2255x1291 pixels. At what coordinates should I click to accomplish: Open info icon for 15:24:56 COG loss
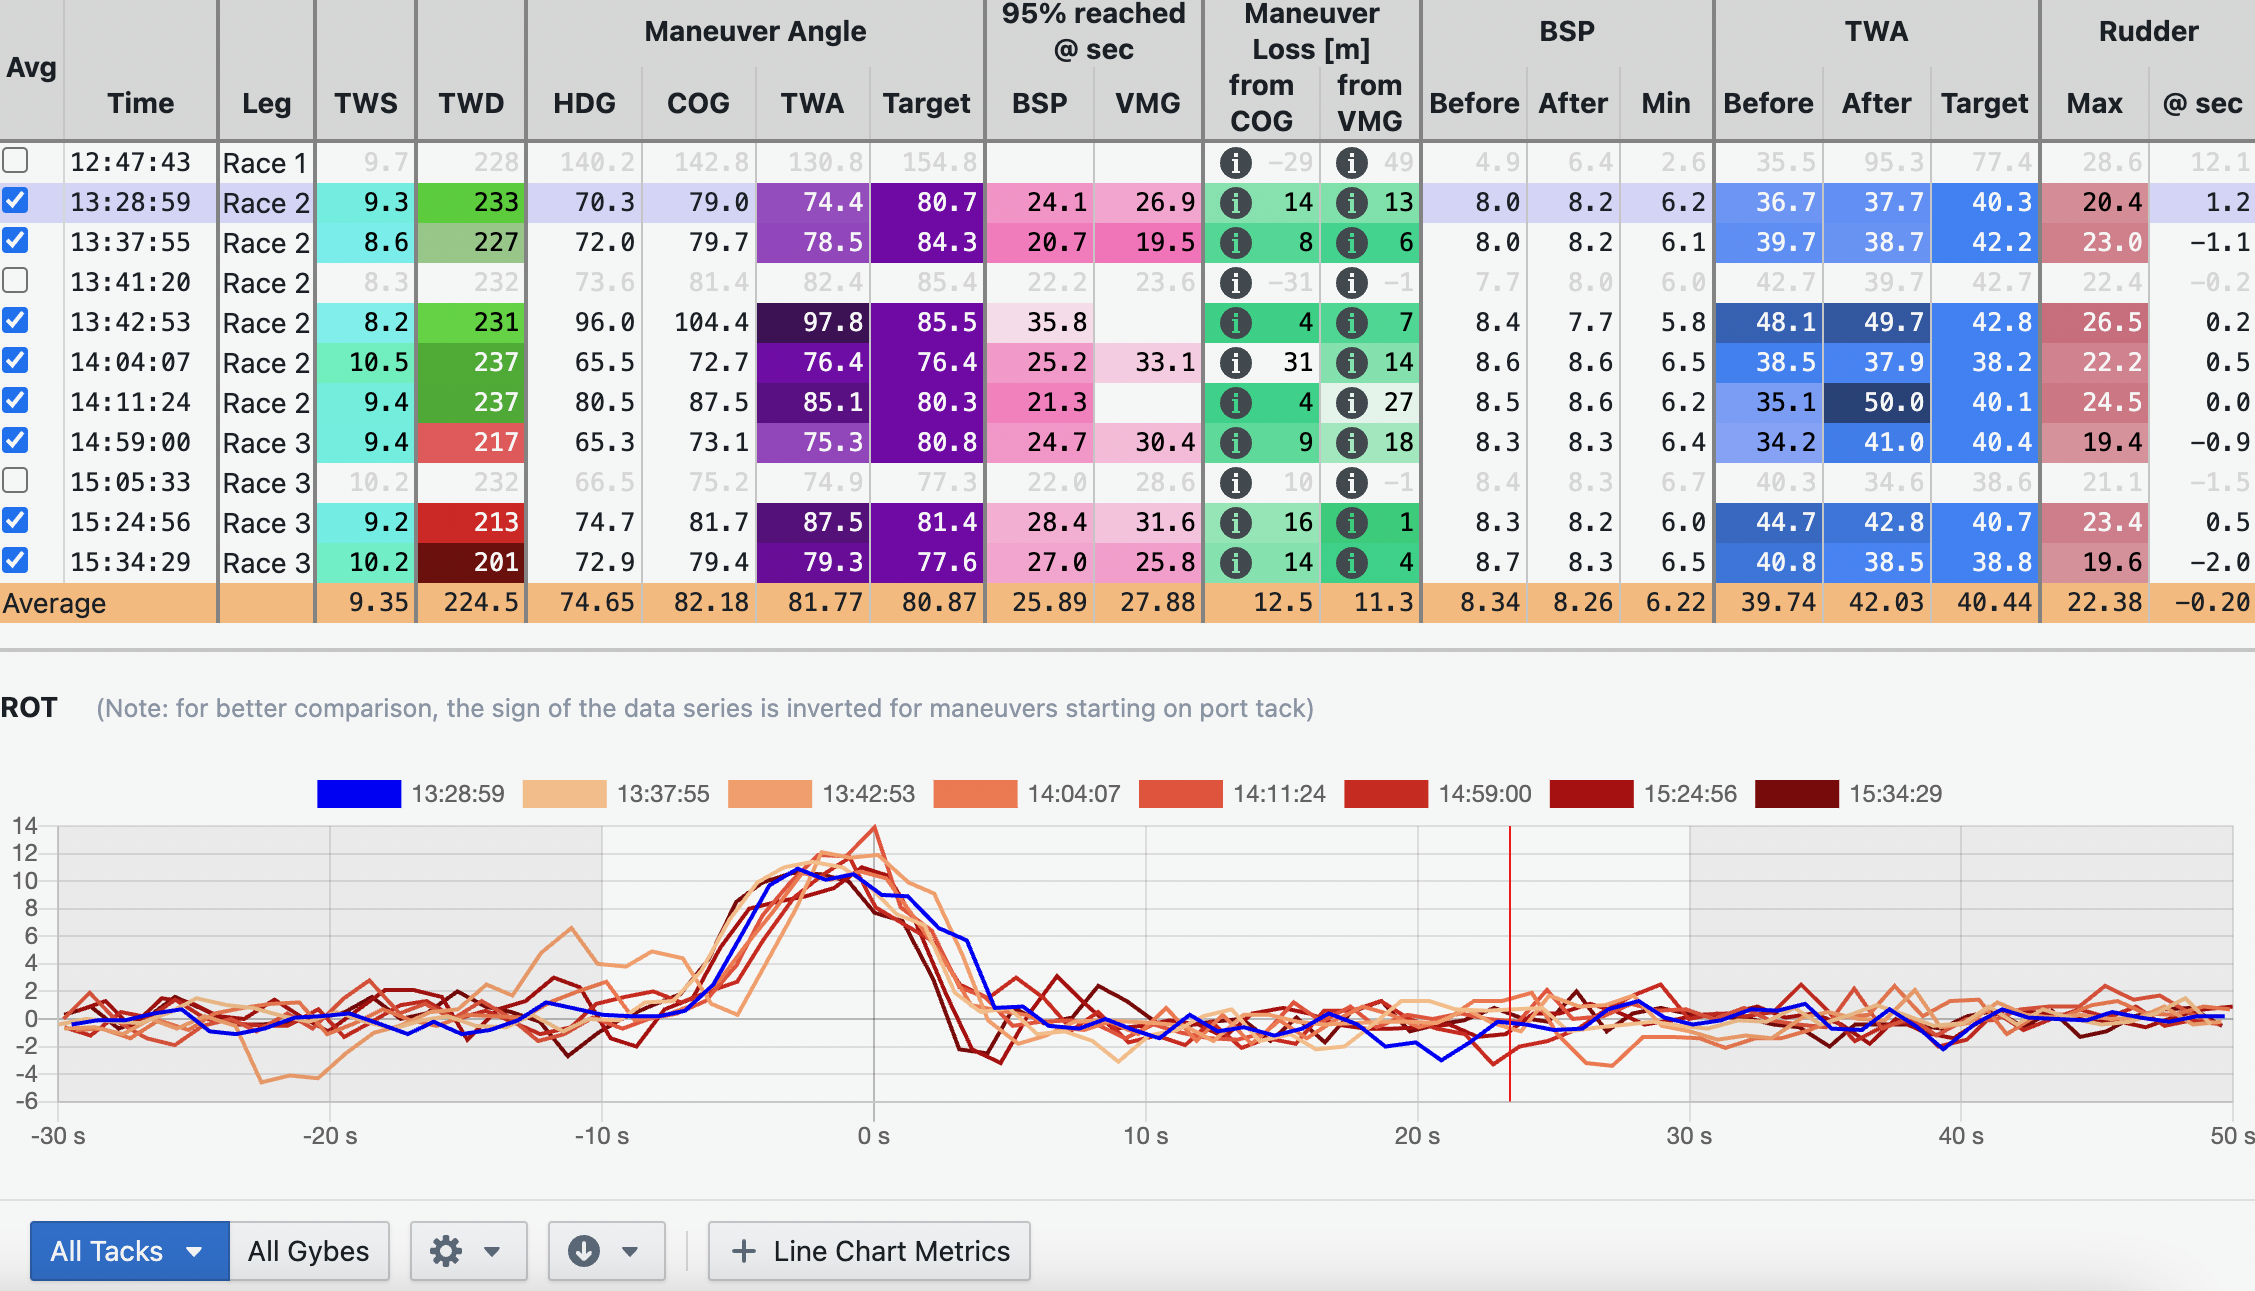[1236, 523]
